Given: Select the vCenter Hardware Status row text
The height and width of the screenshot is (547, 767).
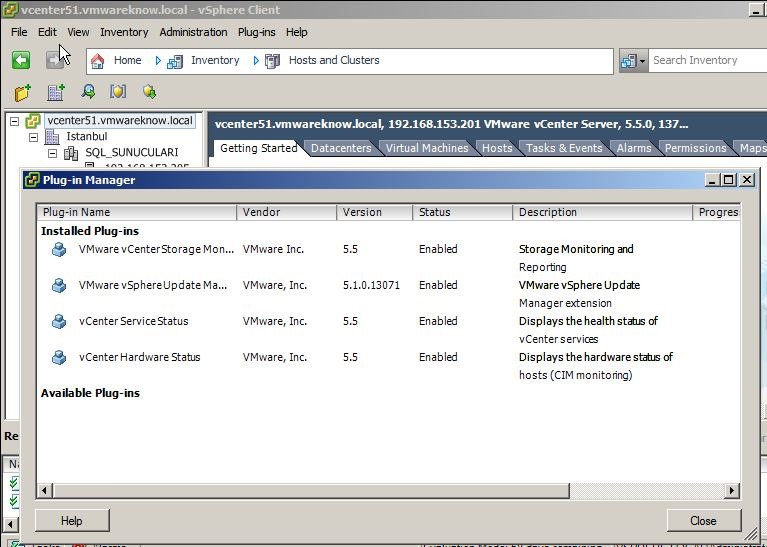Looking at the screenshot, I should pos(139,358).
